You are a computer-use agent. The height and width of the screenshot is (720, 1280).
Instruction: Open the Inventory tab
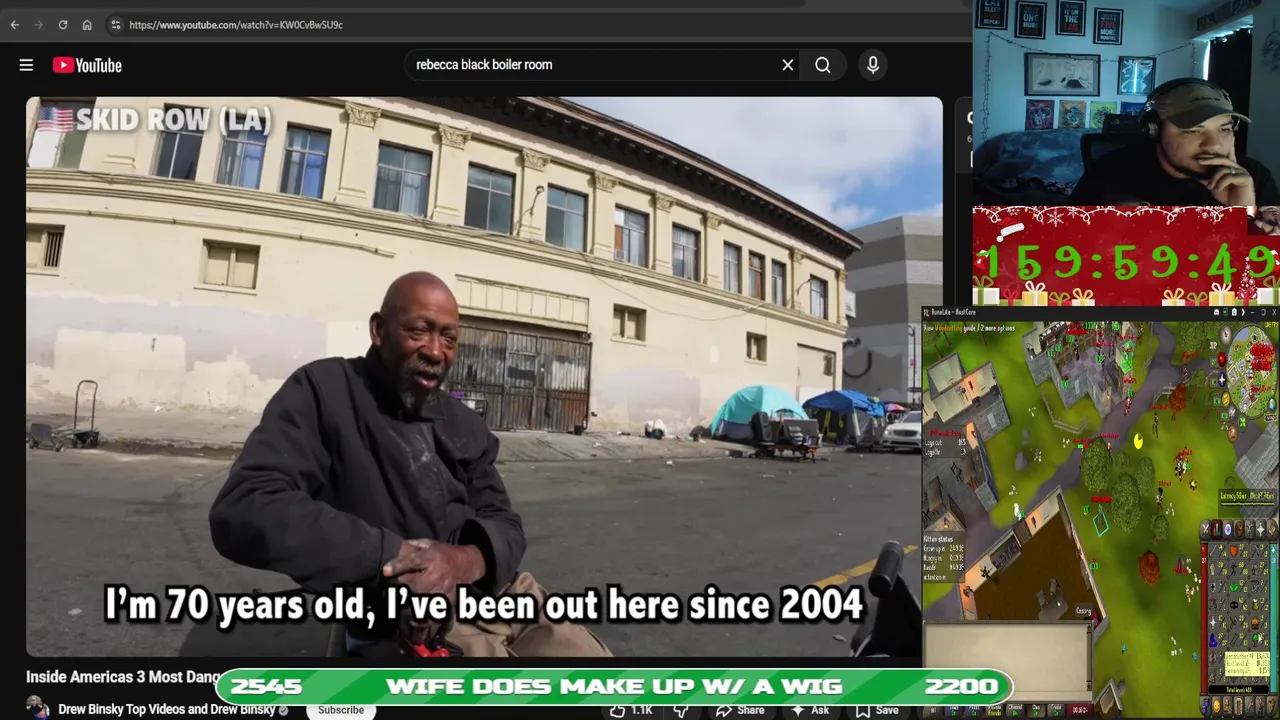click(x=1238, y=528)
